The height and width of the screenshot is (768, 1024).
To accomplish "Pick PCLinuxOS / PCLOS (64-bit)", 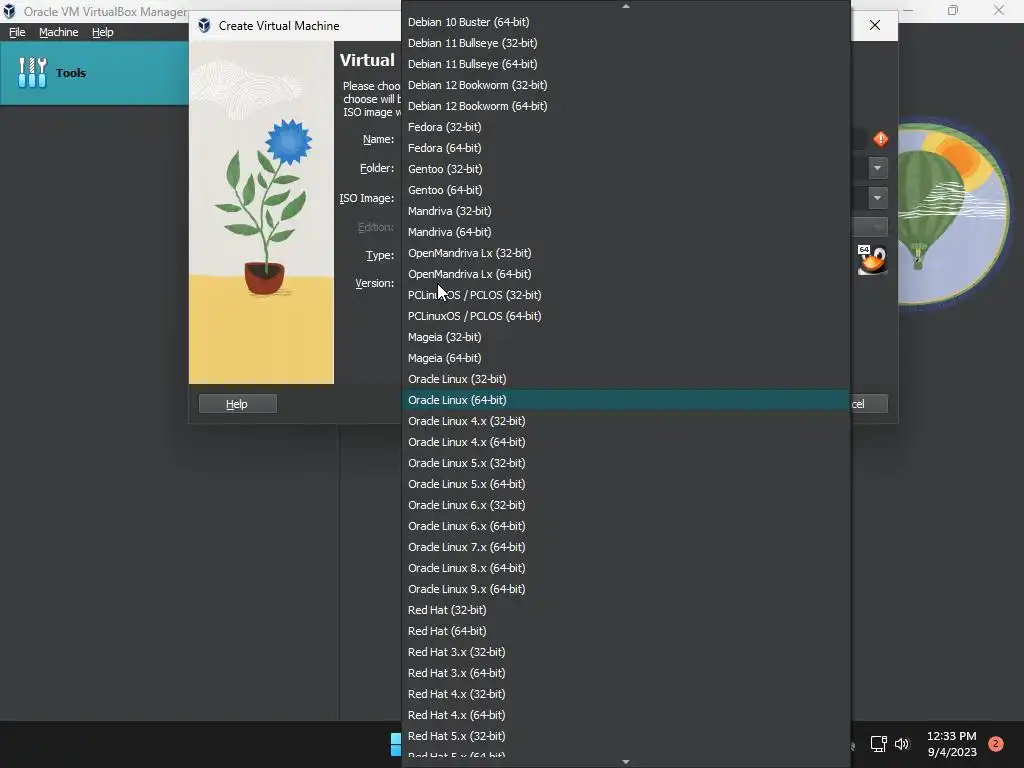I will tap(626, 315).
